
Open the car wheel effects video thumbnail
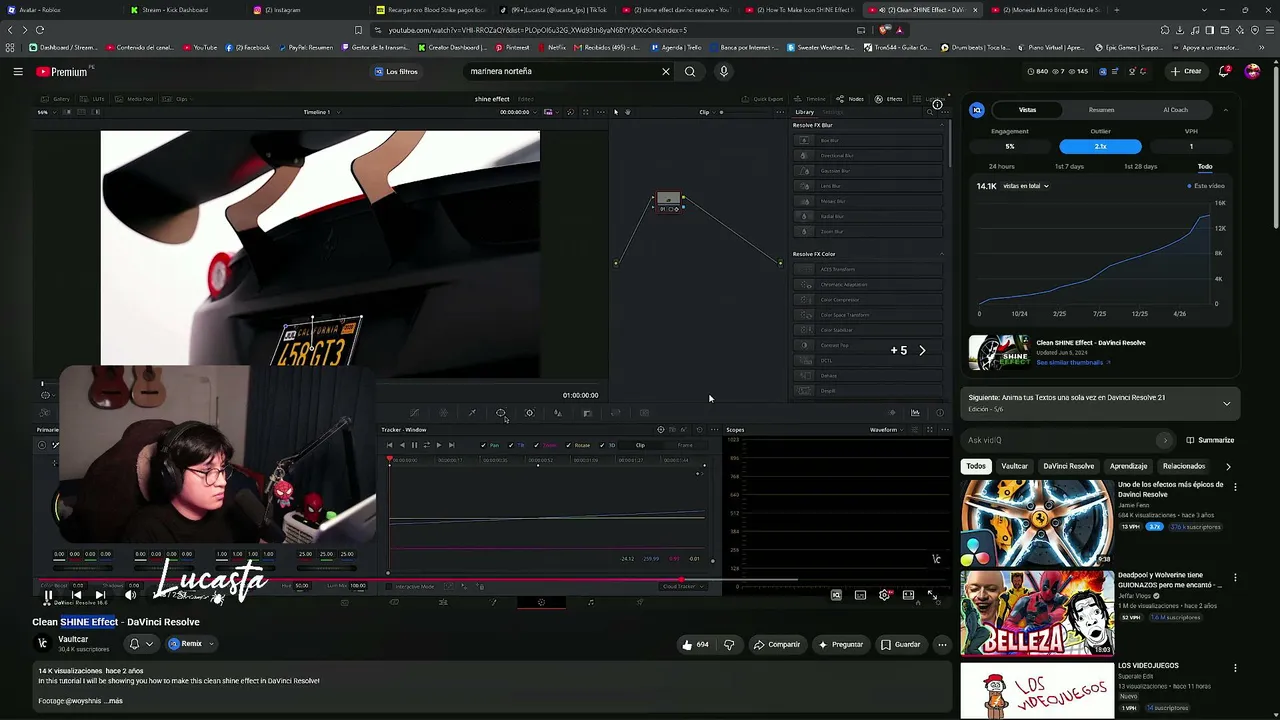(x=1037, y=523)
